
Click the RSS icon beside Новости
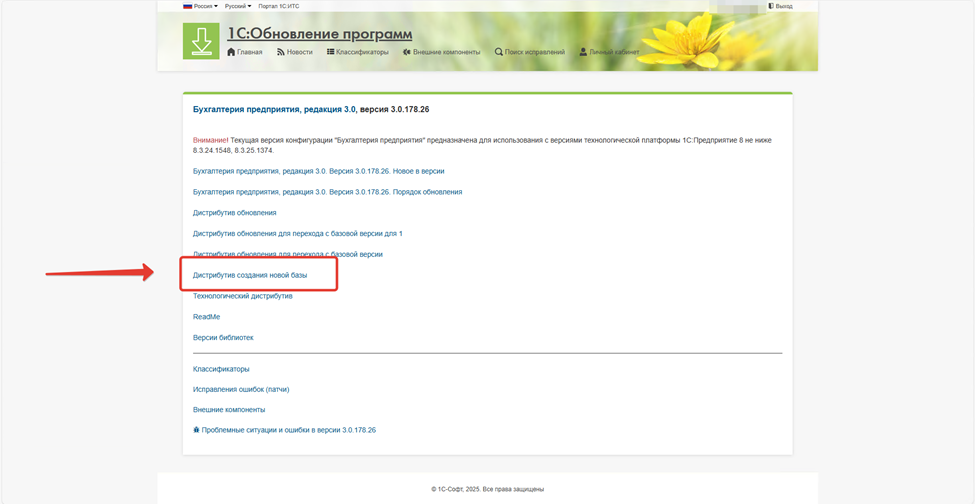click(280, 52)
